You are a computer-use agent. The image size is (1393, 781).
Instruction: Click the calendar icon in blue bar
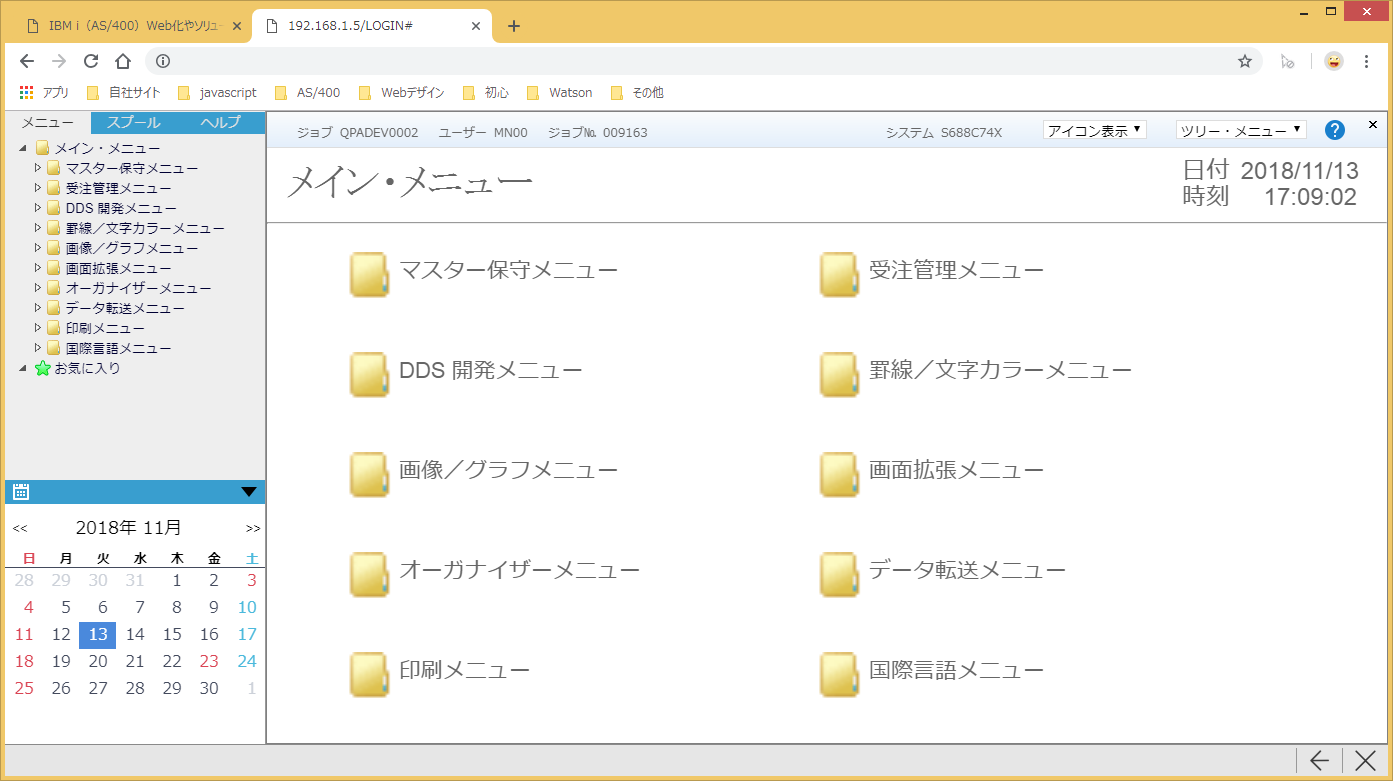coord(21,491)
